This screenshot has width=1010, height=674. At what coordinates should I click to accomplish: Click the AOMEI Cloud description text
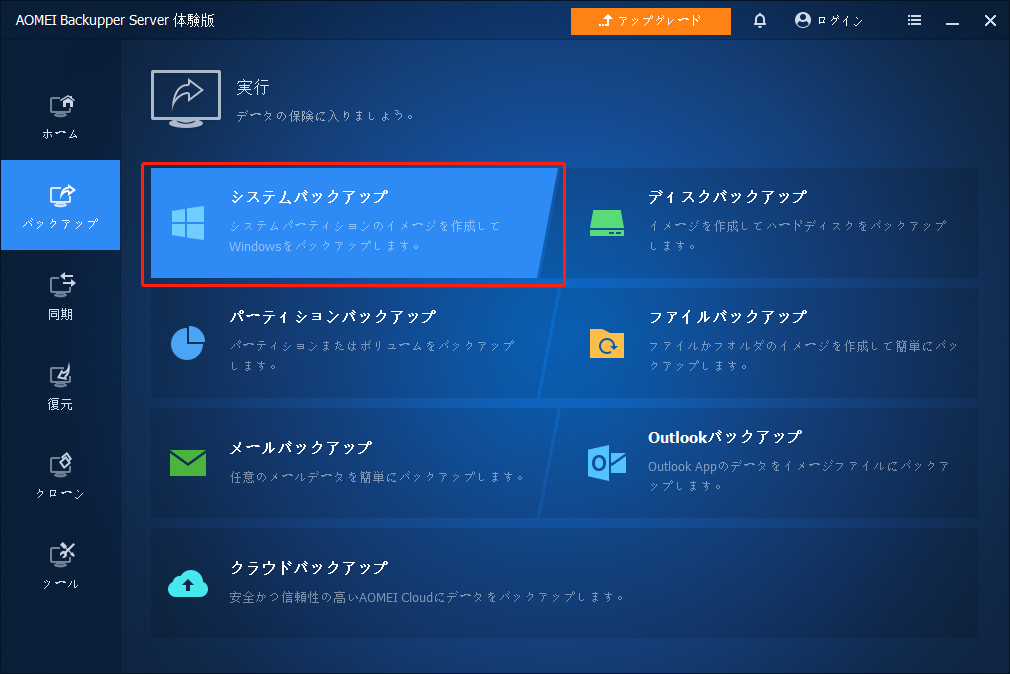coord(428,597)
